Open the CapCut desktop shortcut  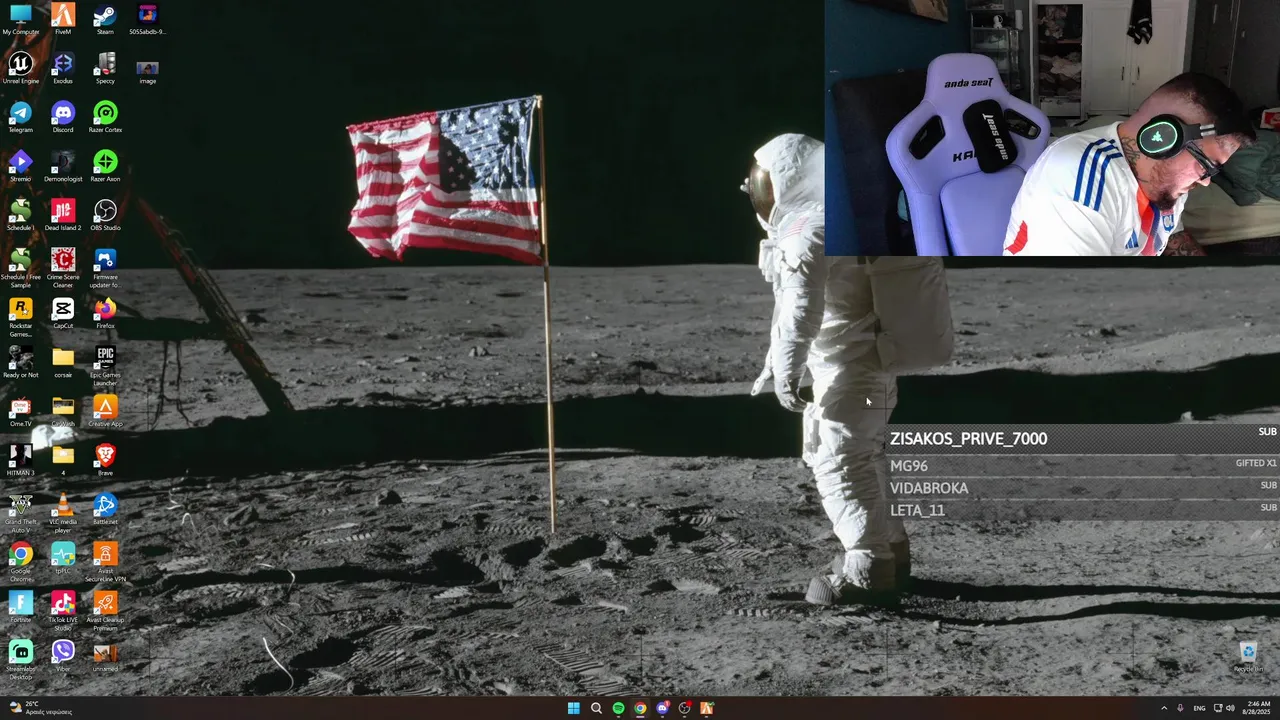click(x=63, y=313)
